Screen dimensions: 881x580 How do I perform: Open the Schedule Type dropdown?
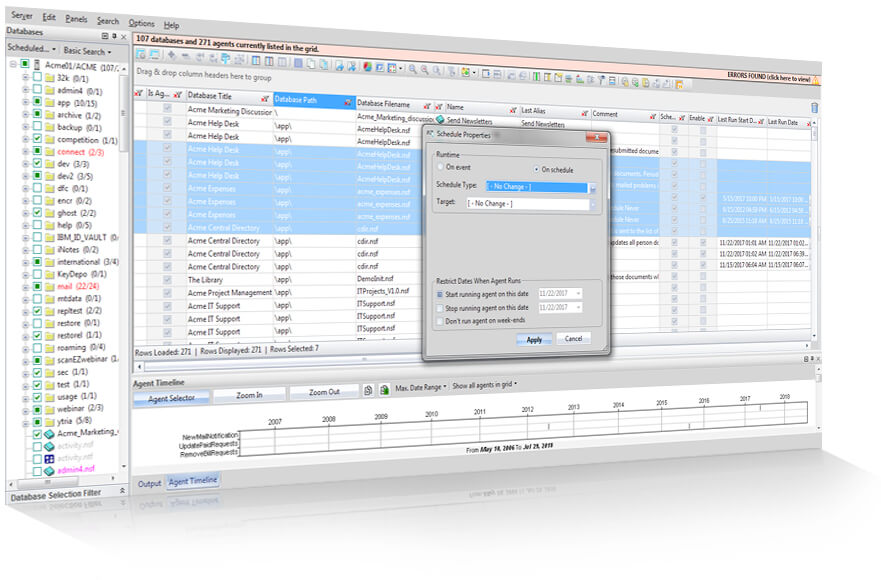pyautogui.click(x=592, y=189)
